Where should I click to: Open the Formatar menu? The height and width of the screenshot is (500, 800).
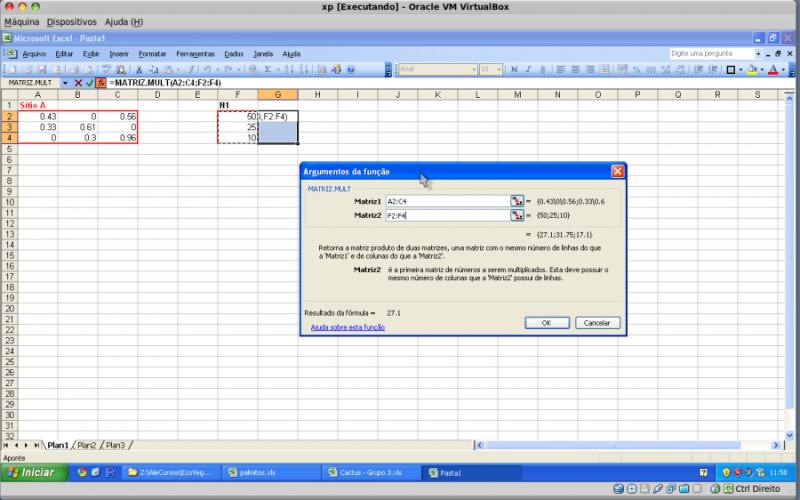[x=152, y=53]
